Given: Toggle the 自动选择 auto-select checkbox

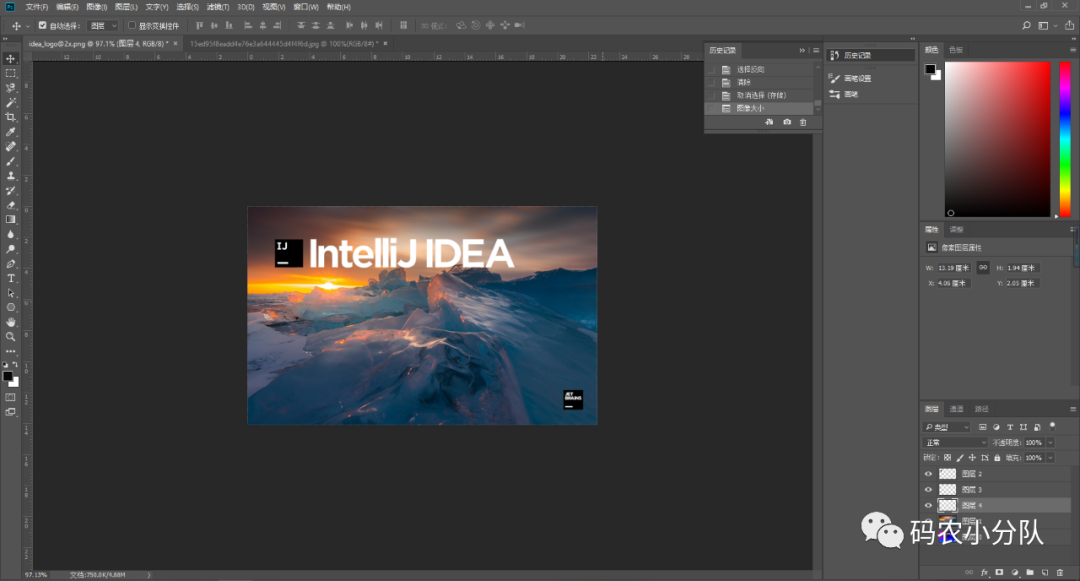Looking at the screenshot, I should pyautogui.click(x=43, y=25).
